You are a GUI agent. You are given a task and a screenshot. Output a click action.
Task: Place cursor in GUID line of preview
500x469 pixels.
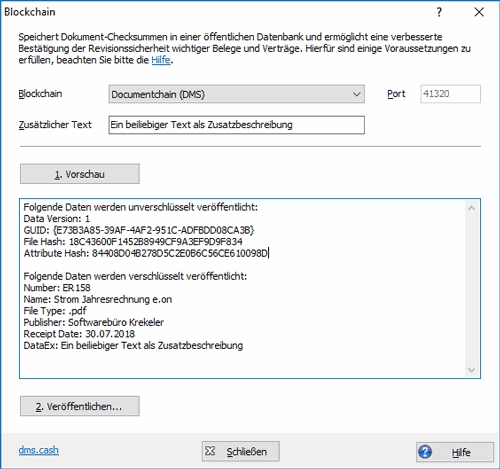click(x=139, y=230)
